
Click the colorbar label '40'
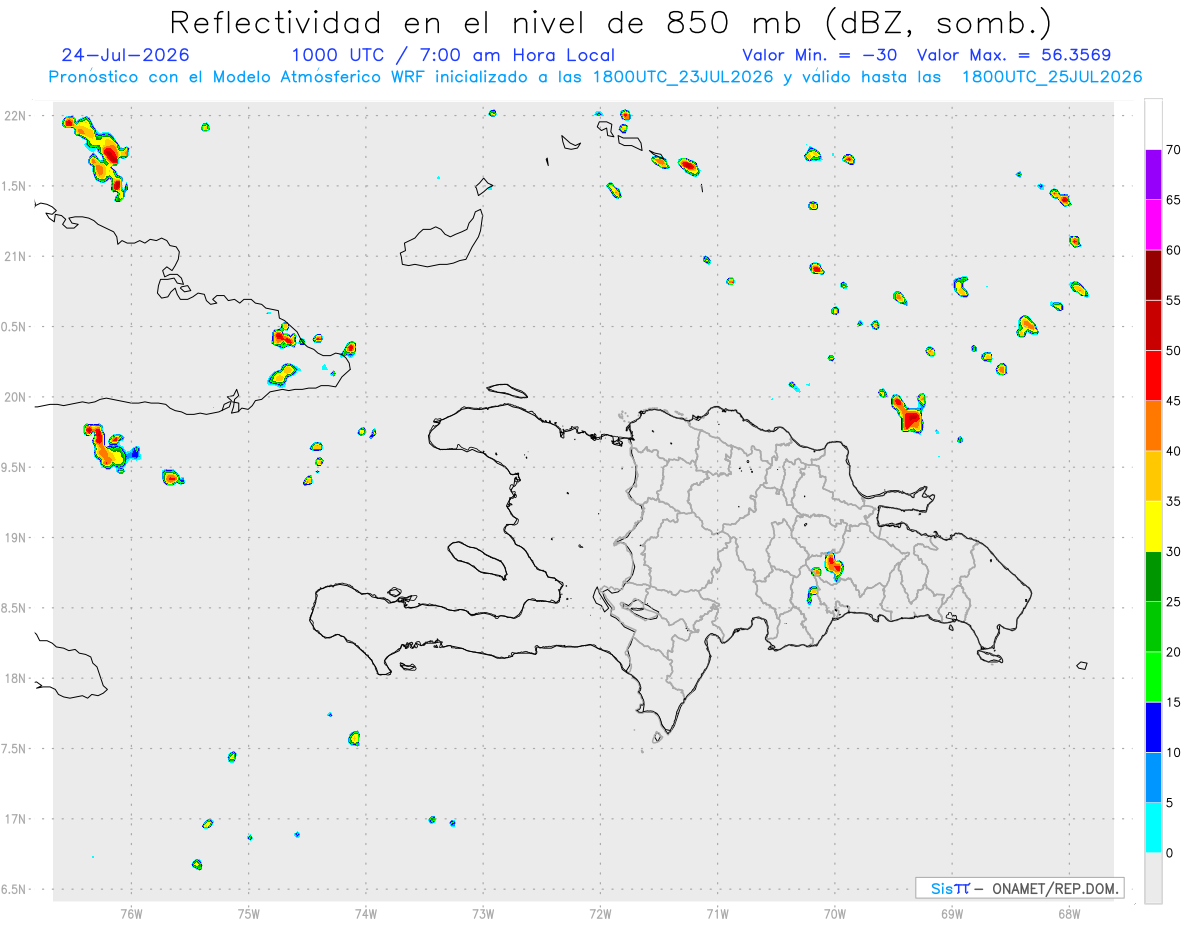pyautogui.click(x=1174, y=451)
